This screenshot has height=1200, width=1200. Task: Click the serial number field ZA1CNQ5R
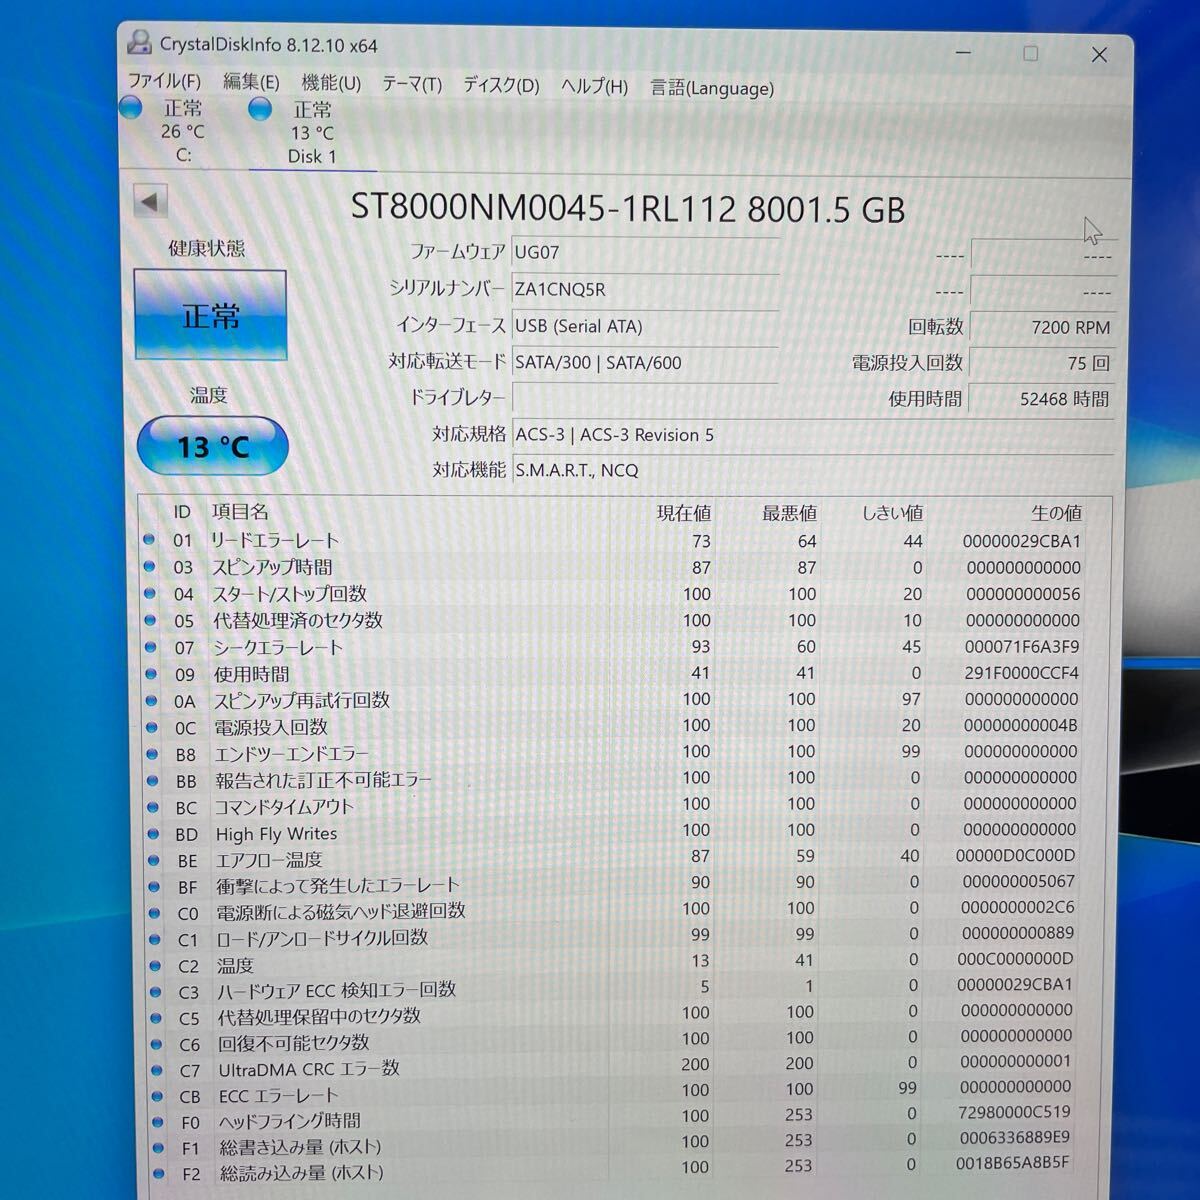pyautogui.click(x=645, y=289)
